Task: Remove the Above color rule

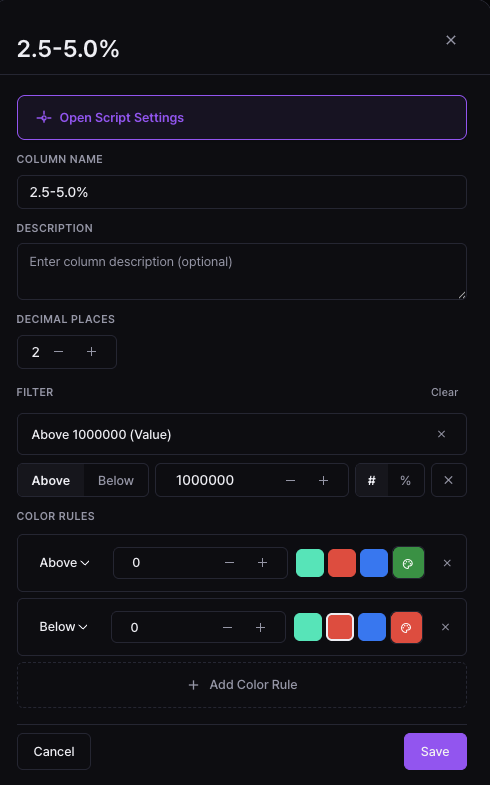Action: point(447,563)
